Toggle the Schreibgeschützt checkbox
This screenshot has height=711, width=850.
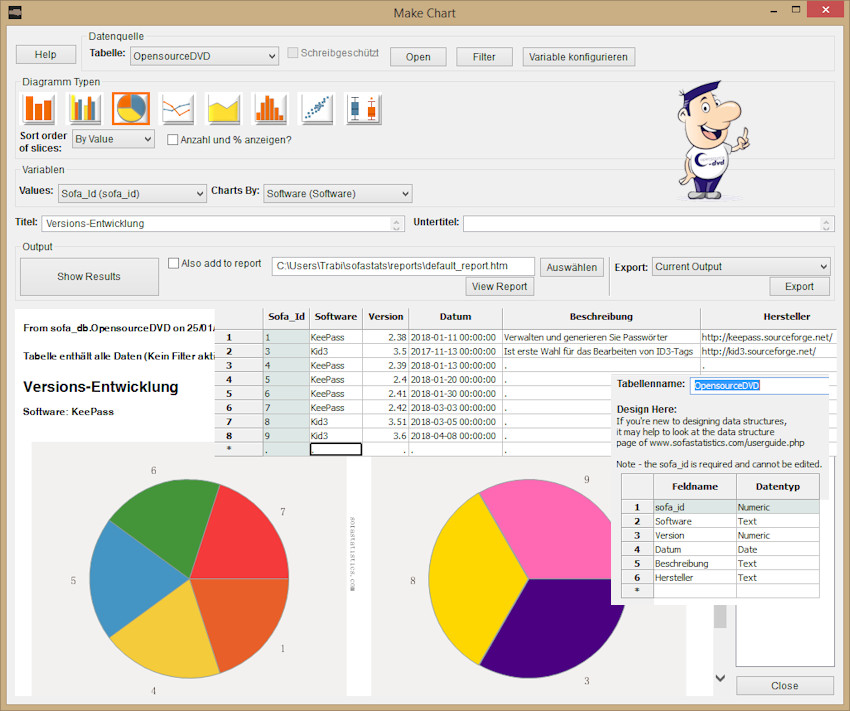293,53
